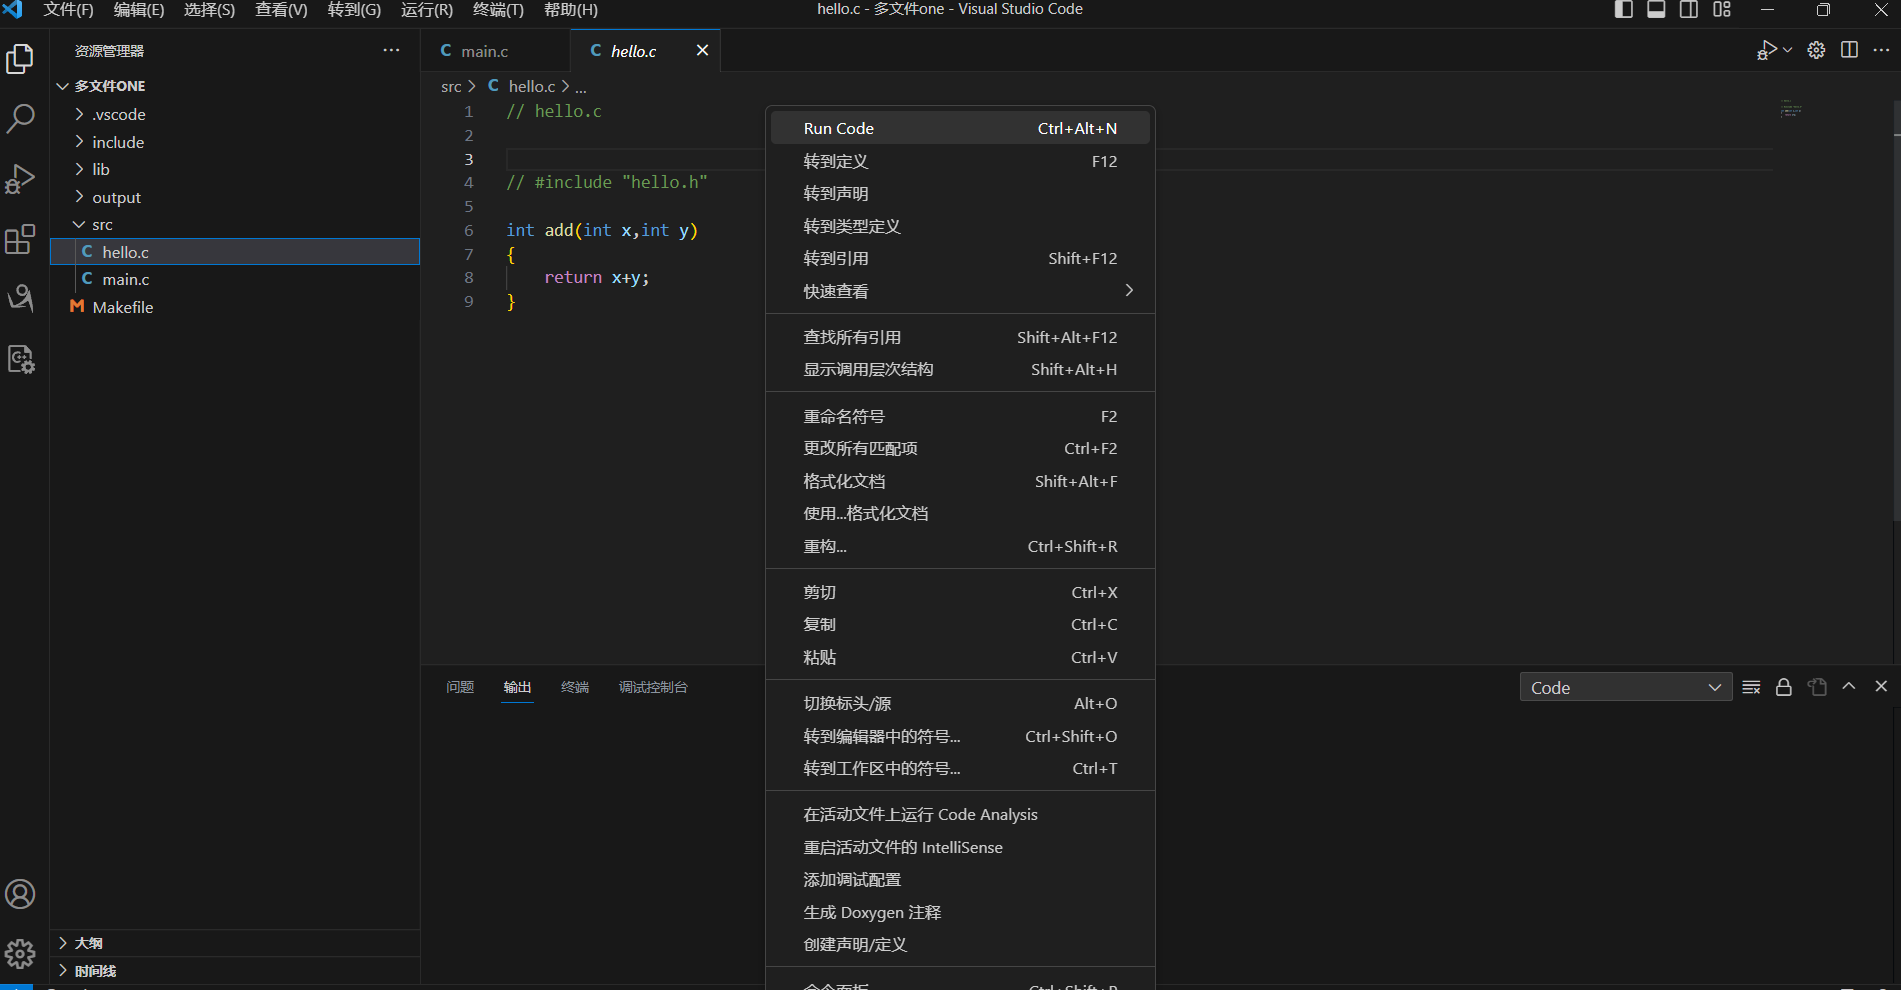1901x990 pixels.
Task: Expand the 大纲 outline section
Action: pos(235,943)
